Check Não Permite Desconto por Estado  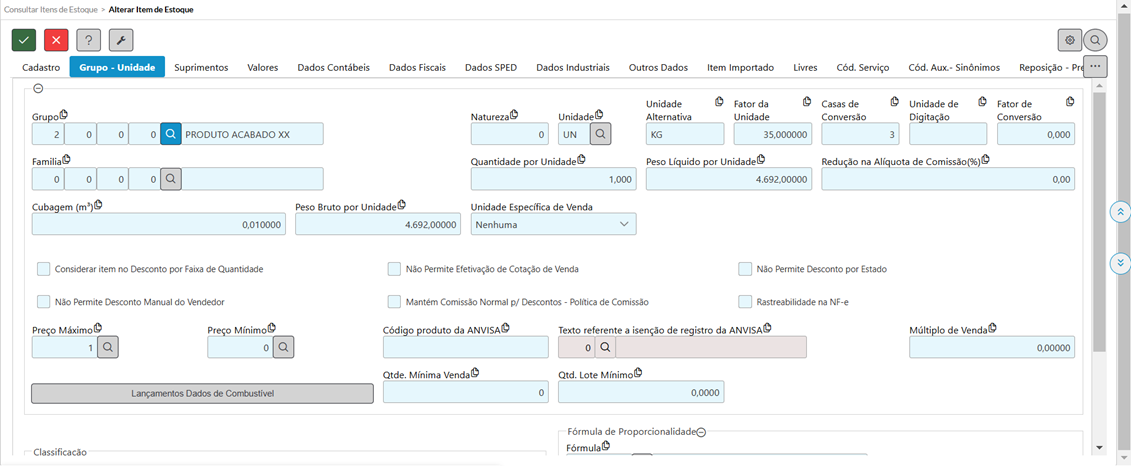click(745, 269)
